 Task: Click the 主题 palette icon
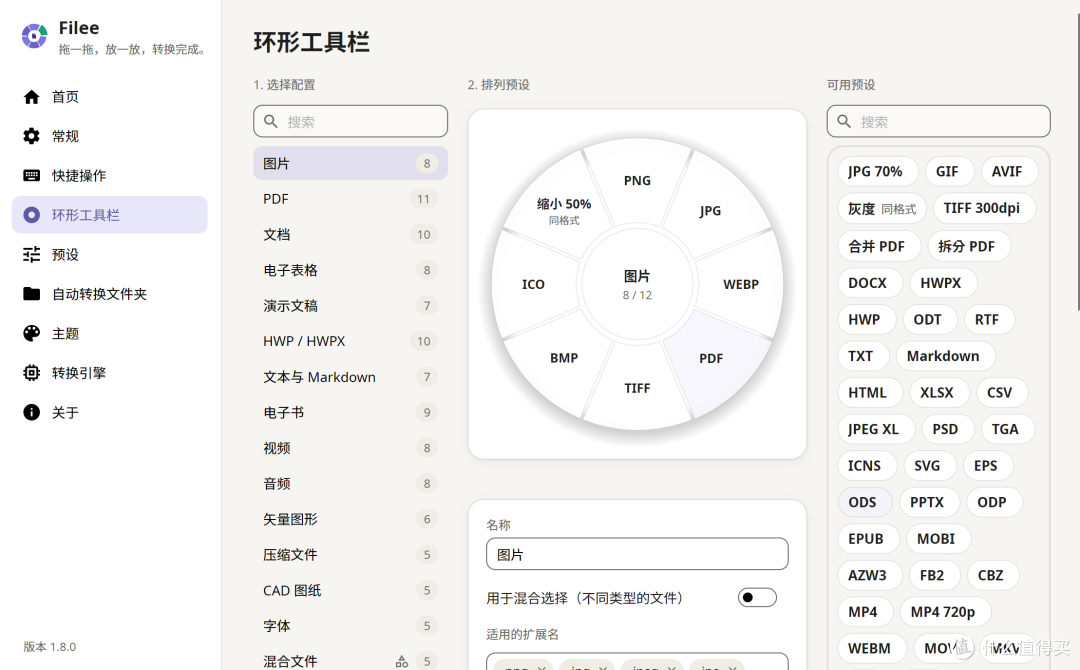tap(31, 333)
